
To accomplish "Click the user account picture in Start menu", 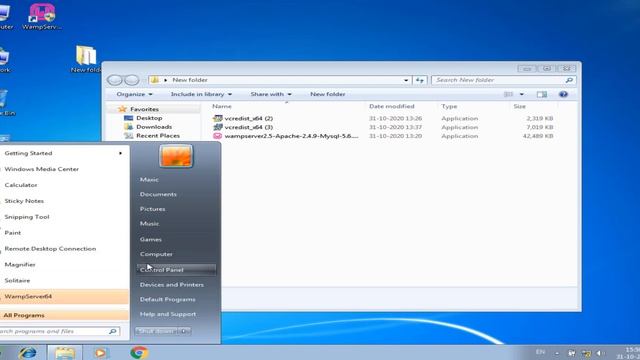I will tap(176, 156).
